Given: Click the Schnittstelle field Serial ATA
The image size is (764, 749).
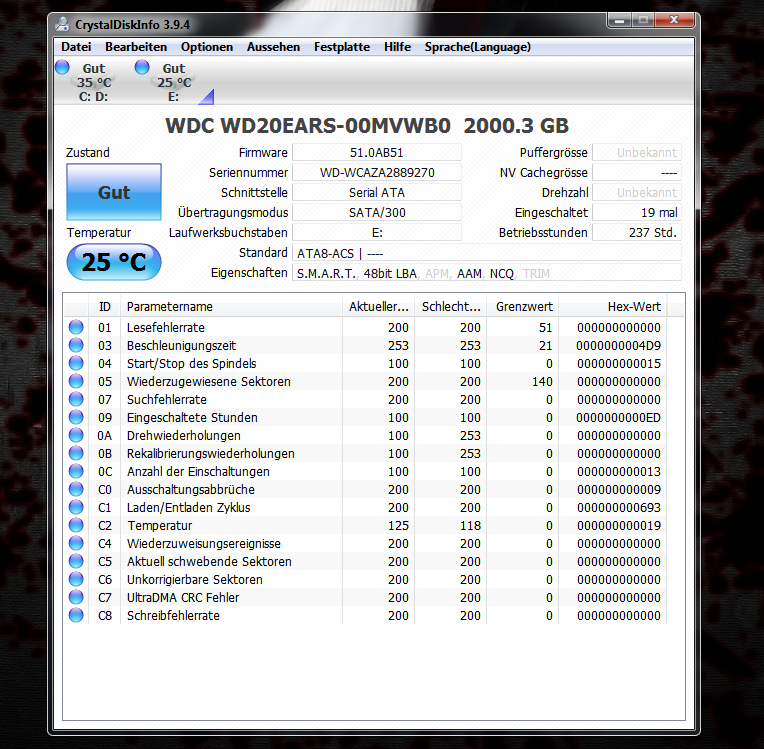Looking at the screenshot, I should pyautogui.click(x=377, y=192).
